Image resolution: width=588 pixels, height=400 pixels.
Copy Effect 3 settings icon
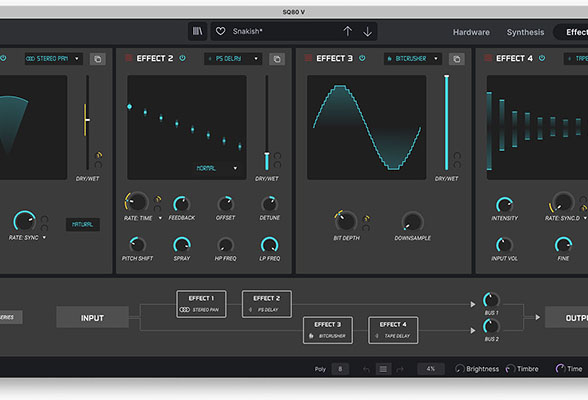coord(456,59)
